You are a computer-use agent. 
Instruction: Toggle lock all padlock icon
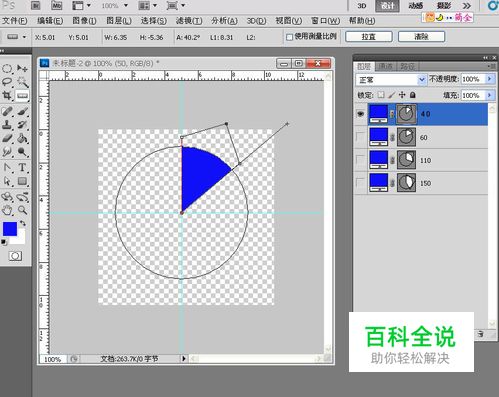tap(413, 95)
